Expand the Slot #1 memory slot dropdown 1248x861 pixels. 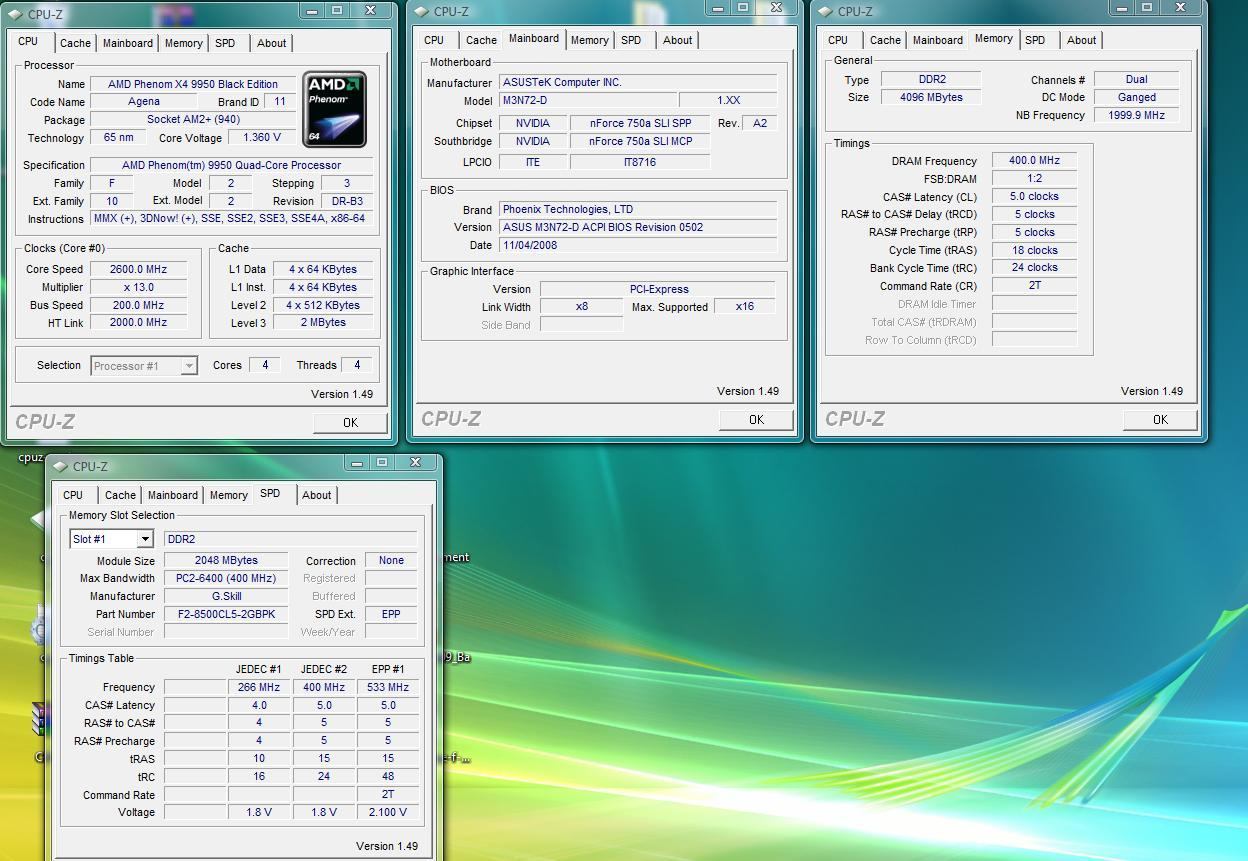tap(144, 539)
